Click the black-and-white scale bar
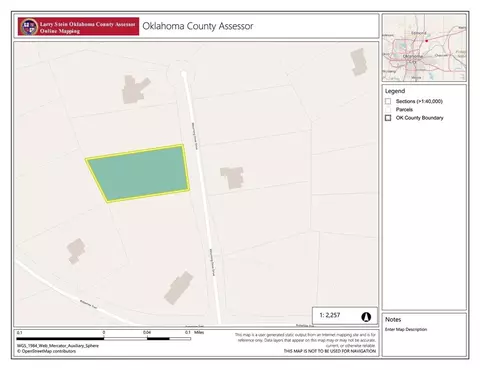 click(104, 339)
